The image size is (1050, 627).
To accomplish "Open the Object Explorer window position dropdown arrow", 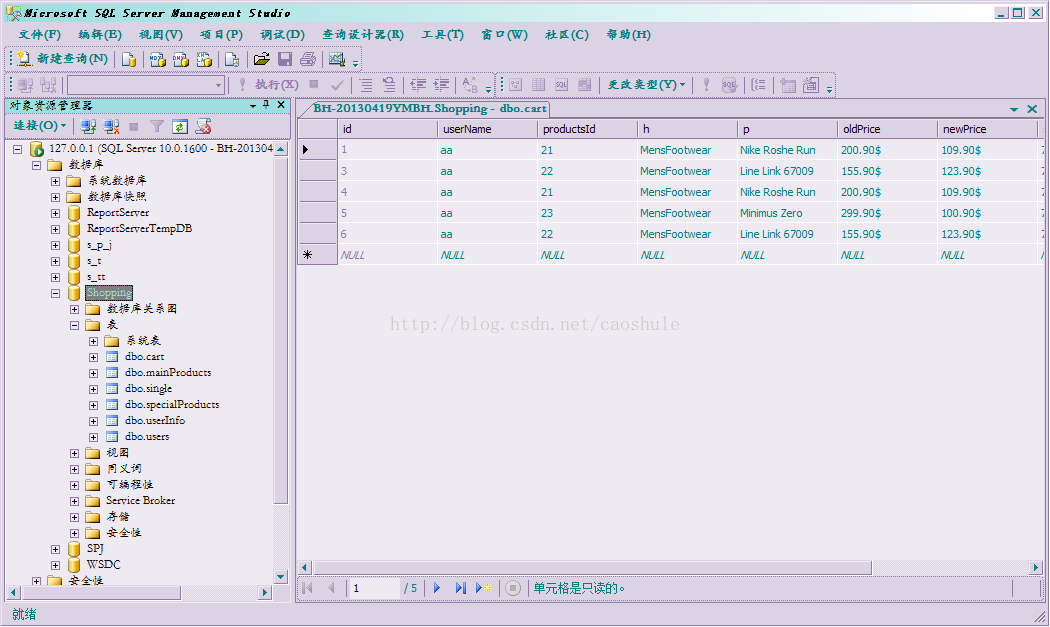I will 253,105.
